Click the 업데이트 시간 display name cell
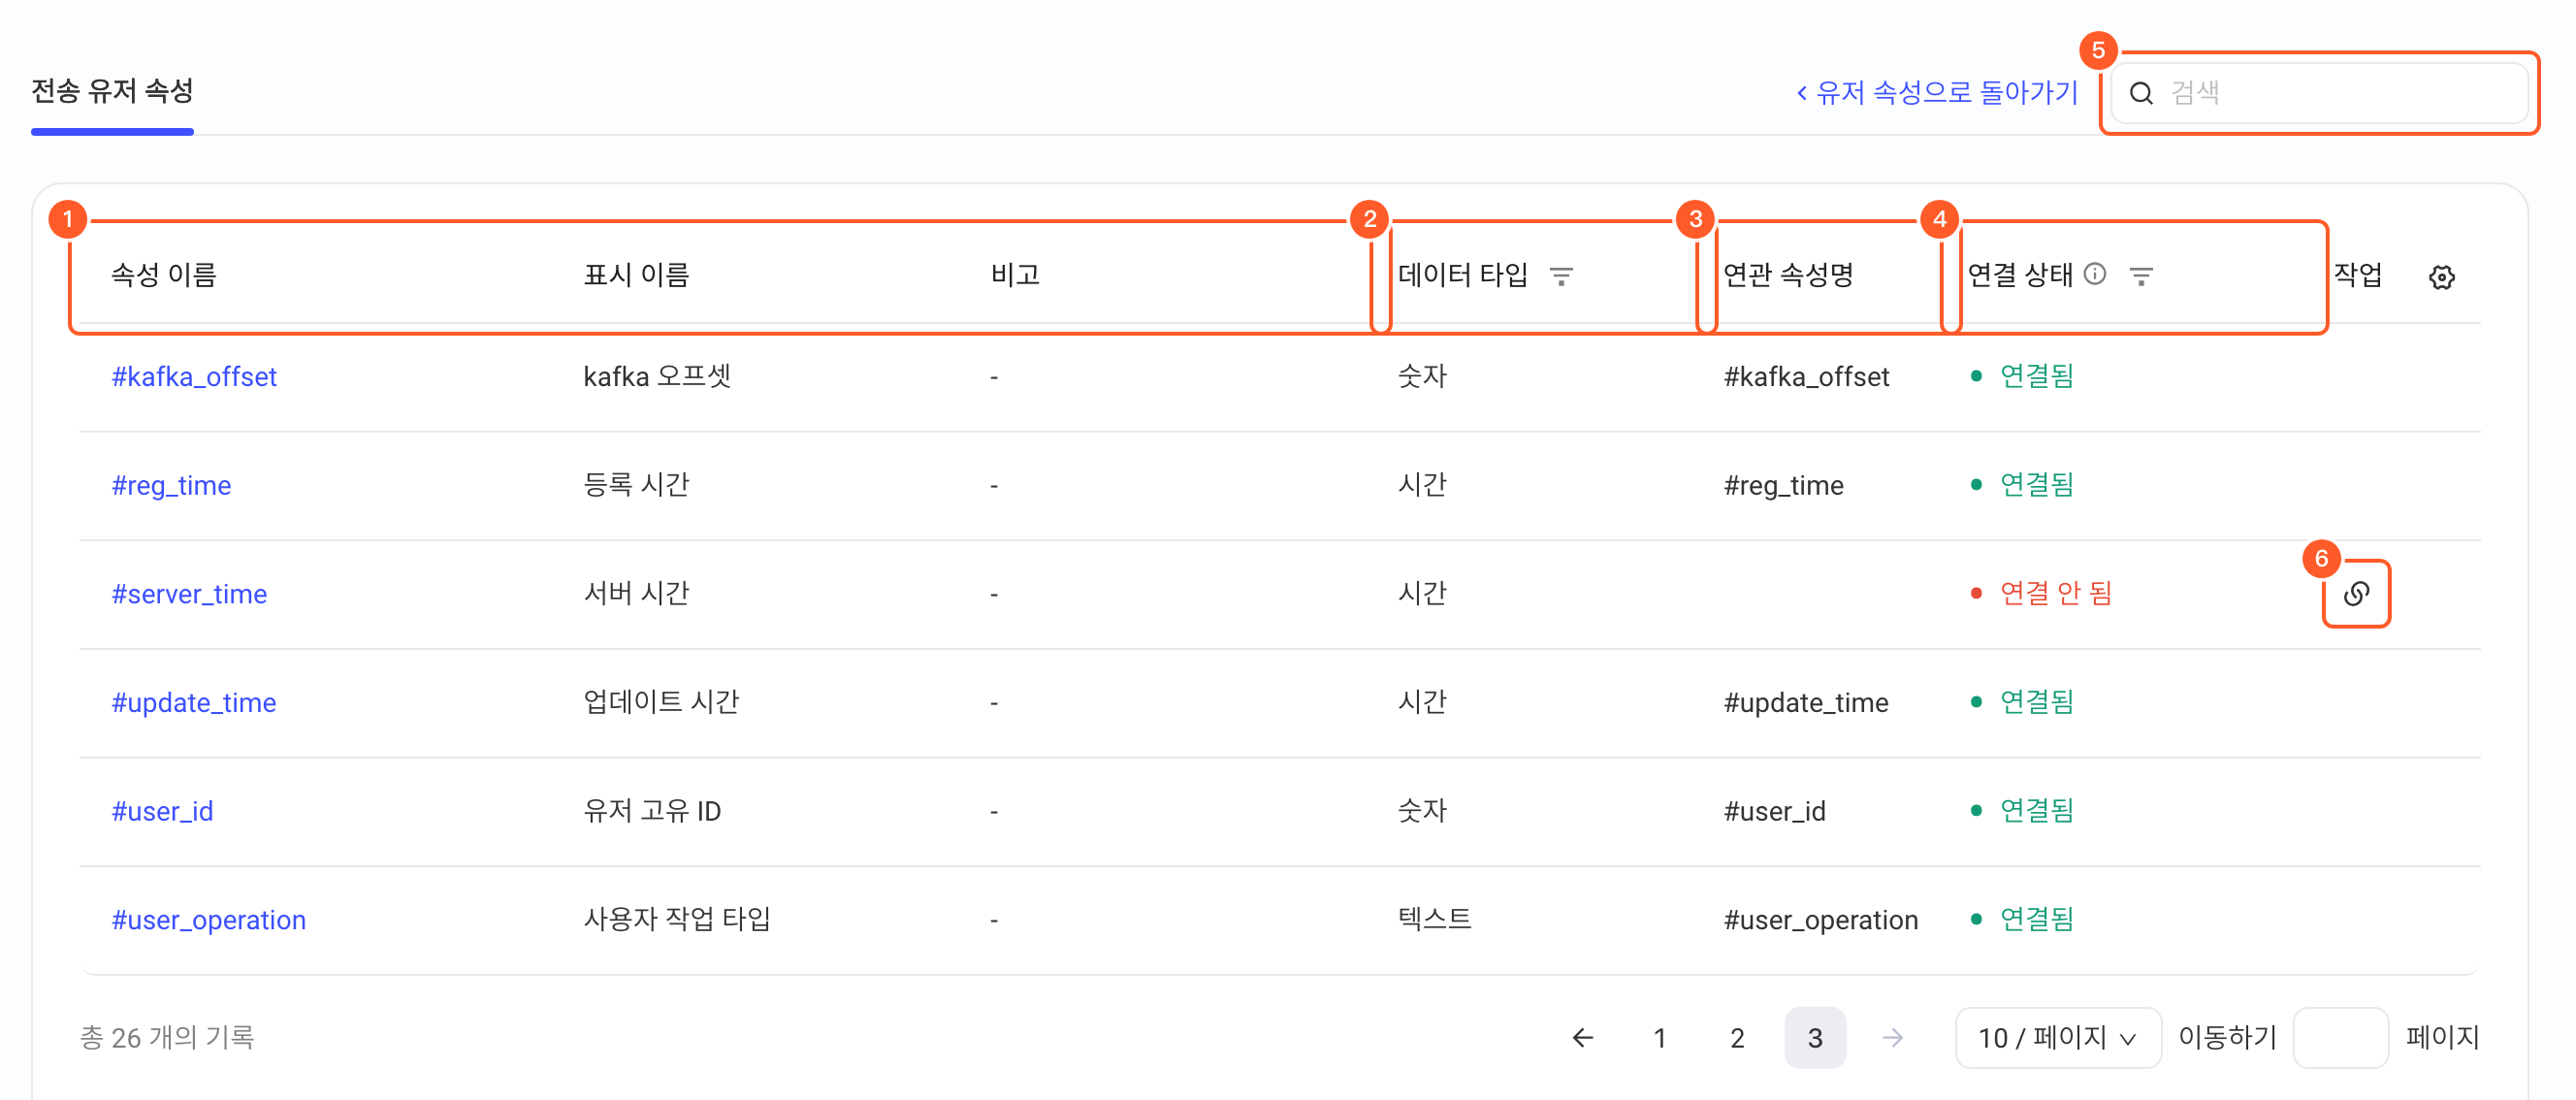2576x1100 pixels. point(662,703)
